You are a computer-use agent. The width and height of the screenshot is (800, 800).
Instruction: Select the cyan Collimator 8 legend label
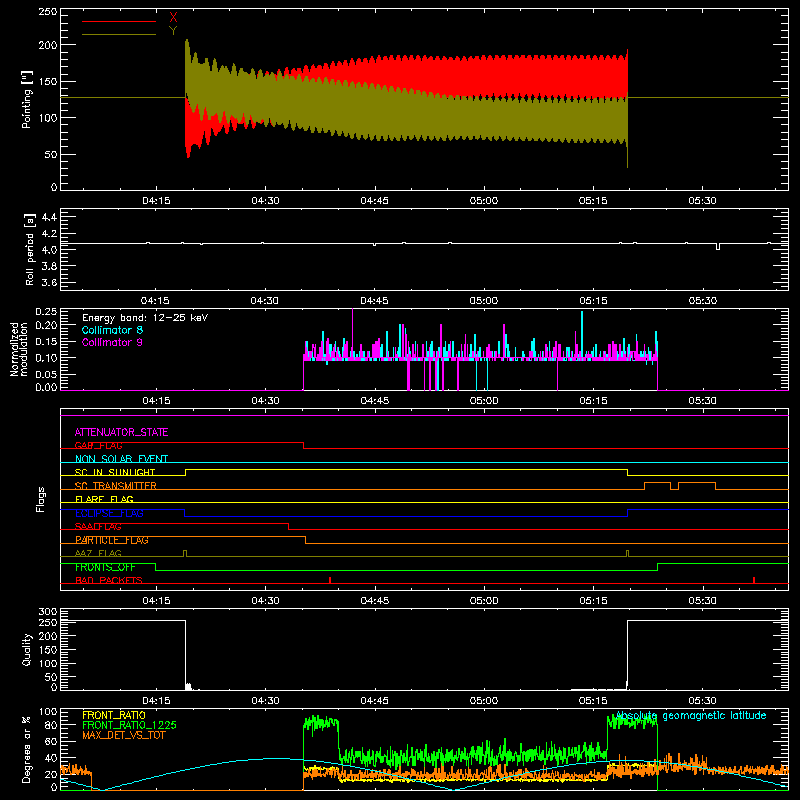click(112, 330)
